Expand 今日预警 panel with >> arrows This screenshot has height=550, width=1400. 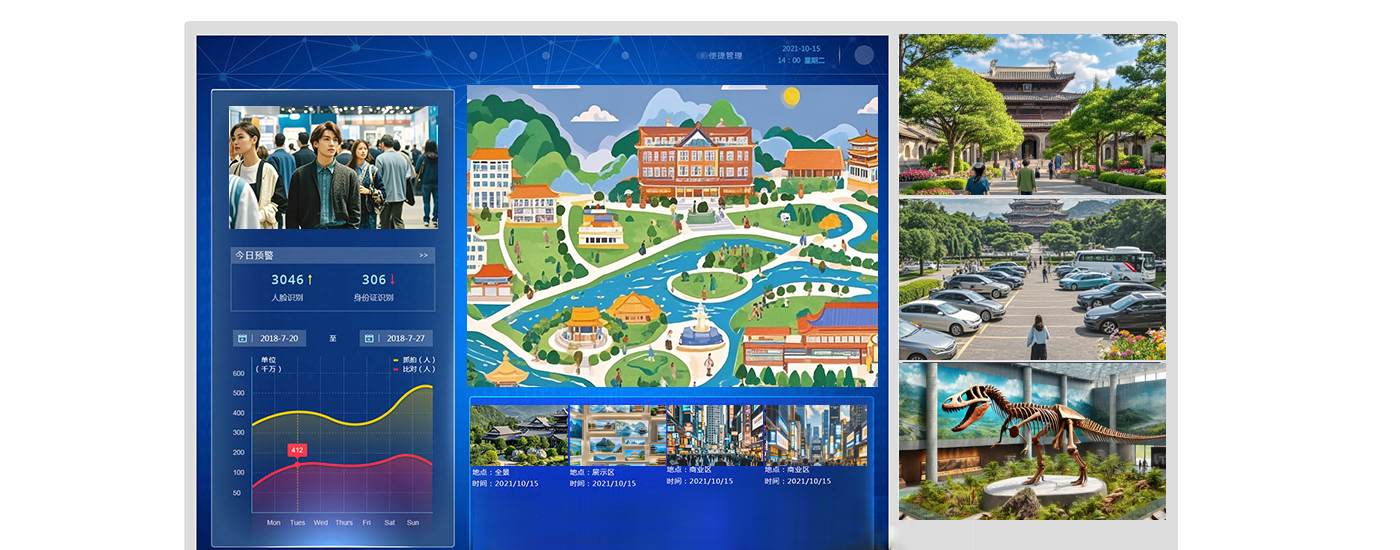click(x=423, y=255)
